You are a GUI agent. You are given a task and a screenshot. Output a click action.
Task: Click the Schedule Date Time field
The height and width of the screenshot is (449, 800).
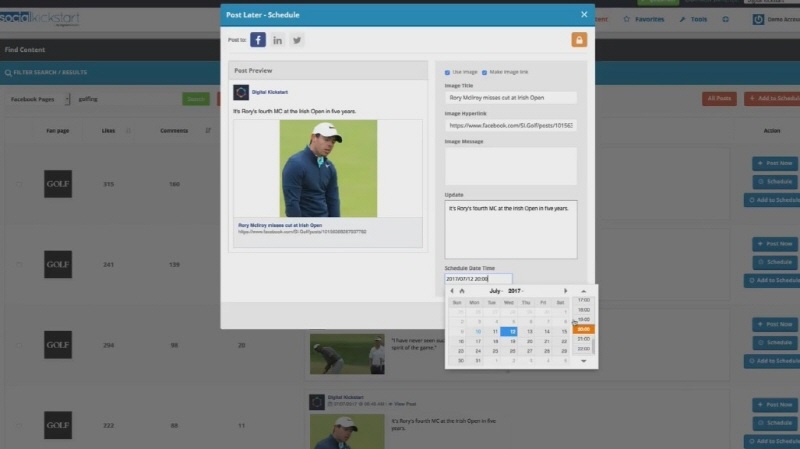tap(478, 279)
